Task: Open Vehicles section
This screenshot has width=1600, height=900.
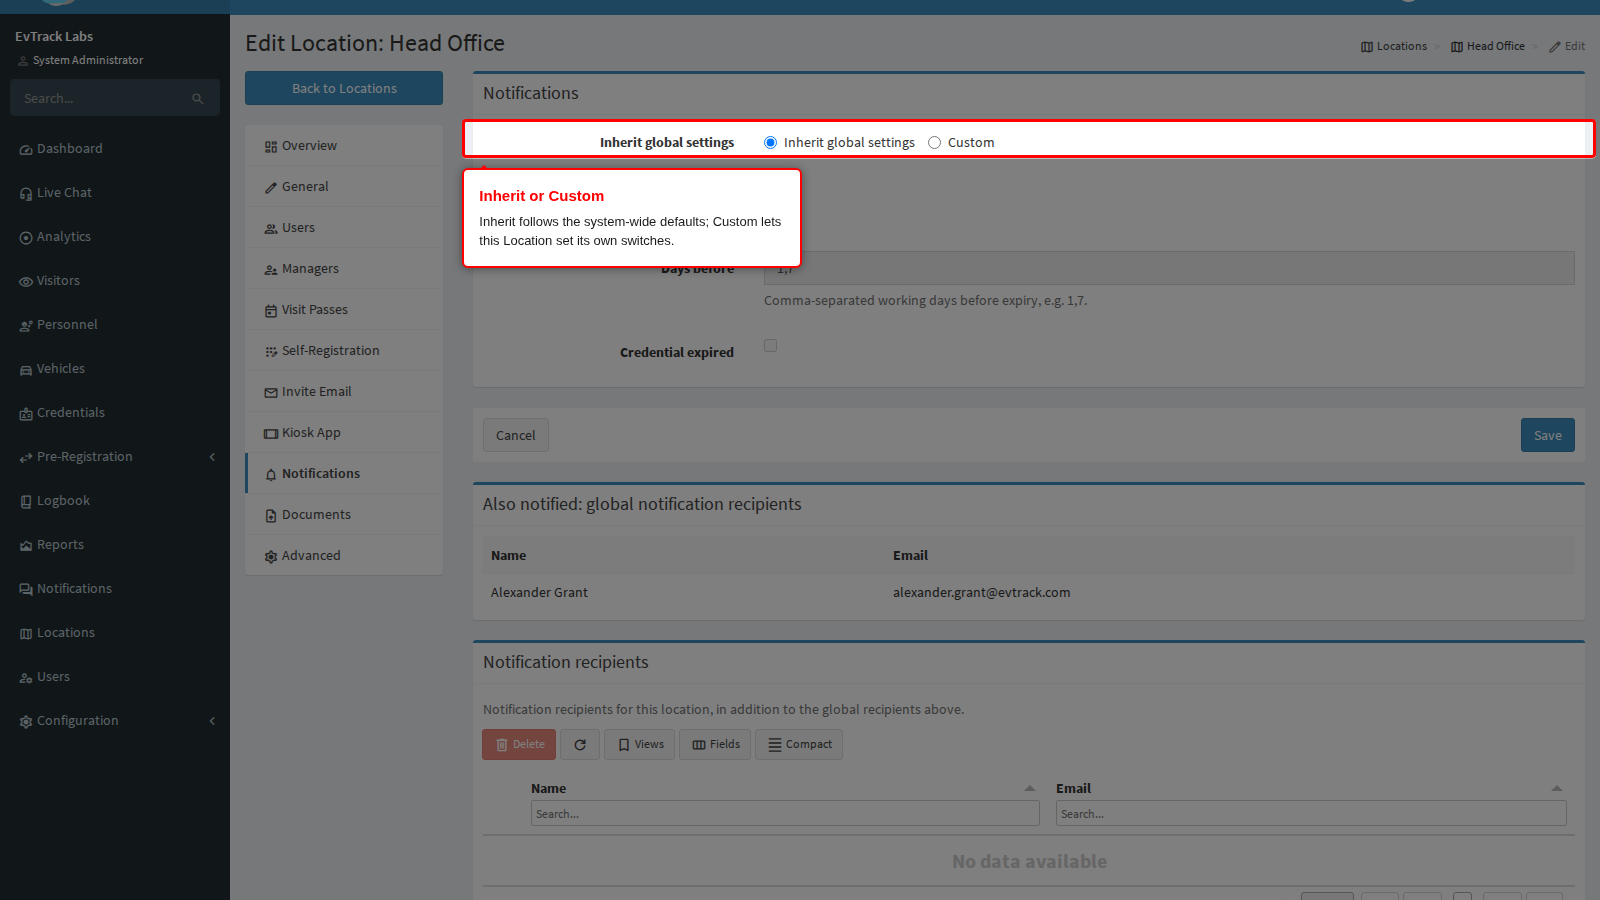Action: [x=52, y=369]
